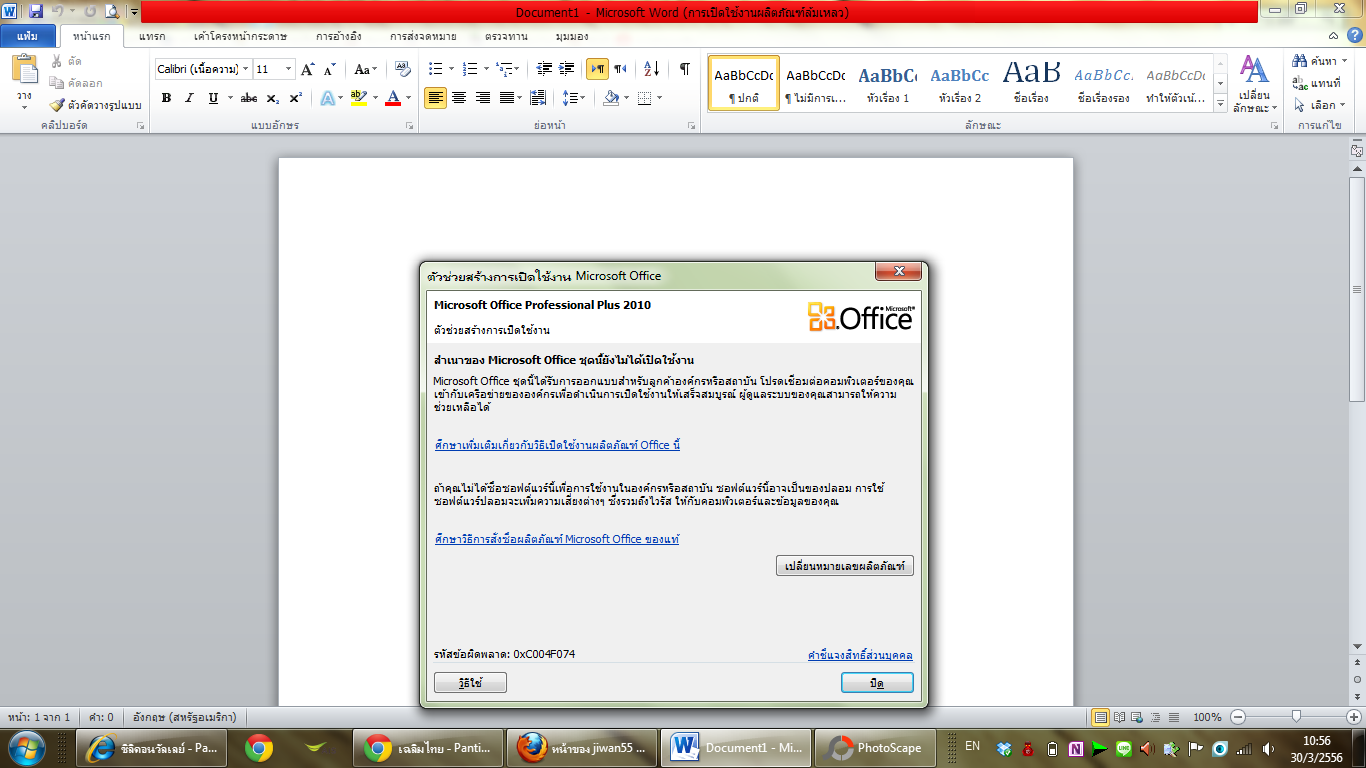Toggle Subscript formatting
This screenshot has width=1366, height=768.
273,98
